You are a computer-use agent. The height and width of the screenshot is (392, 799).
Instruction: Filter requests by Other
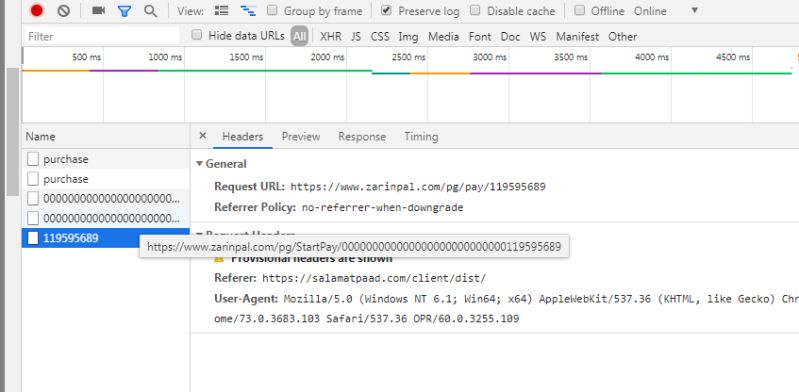(x=622, y=37)
